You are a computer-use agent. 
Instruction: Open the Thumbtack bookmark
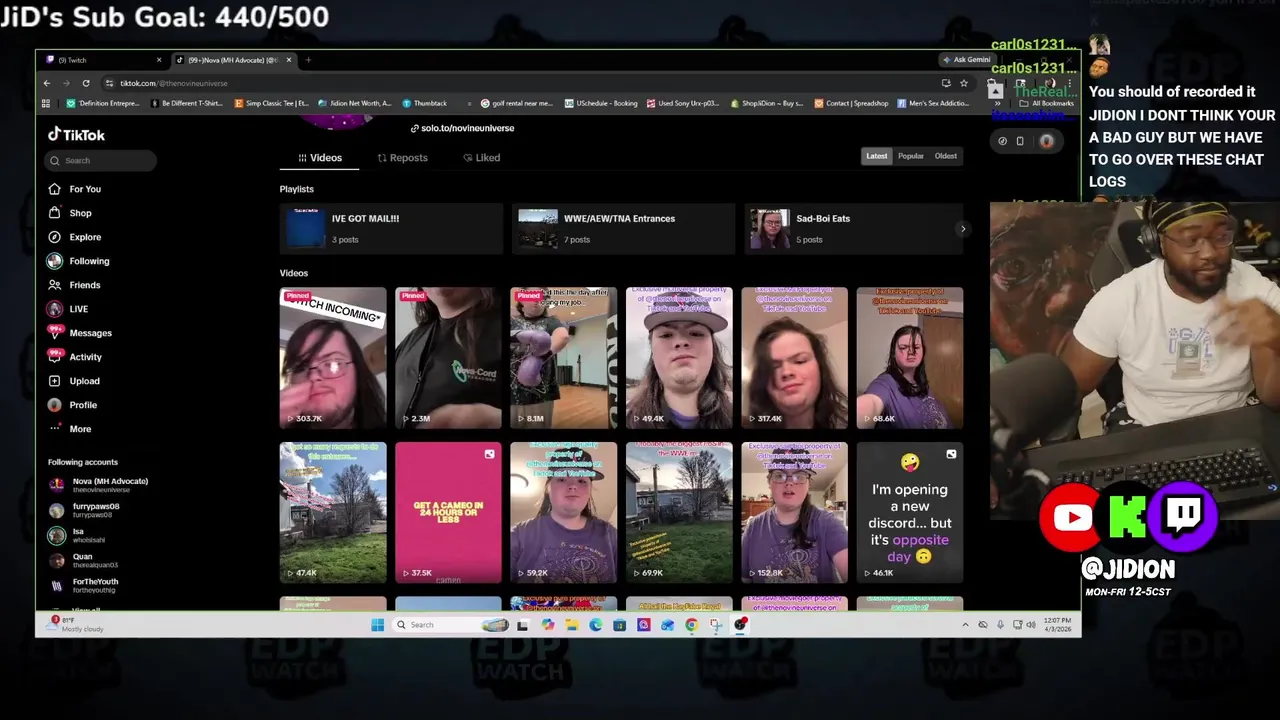tap(425, 103)
